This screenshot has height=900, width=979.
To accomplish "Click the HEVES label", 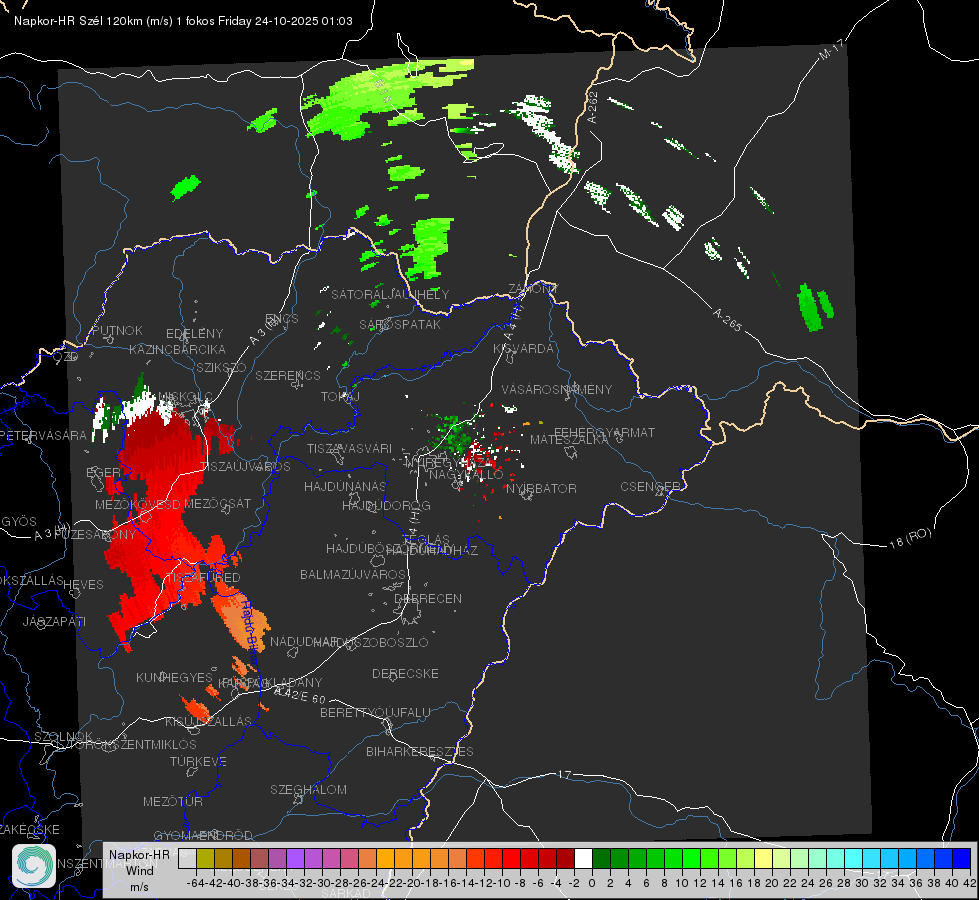I will tap(84, 585).
